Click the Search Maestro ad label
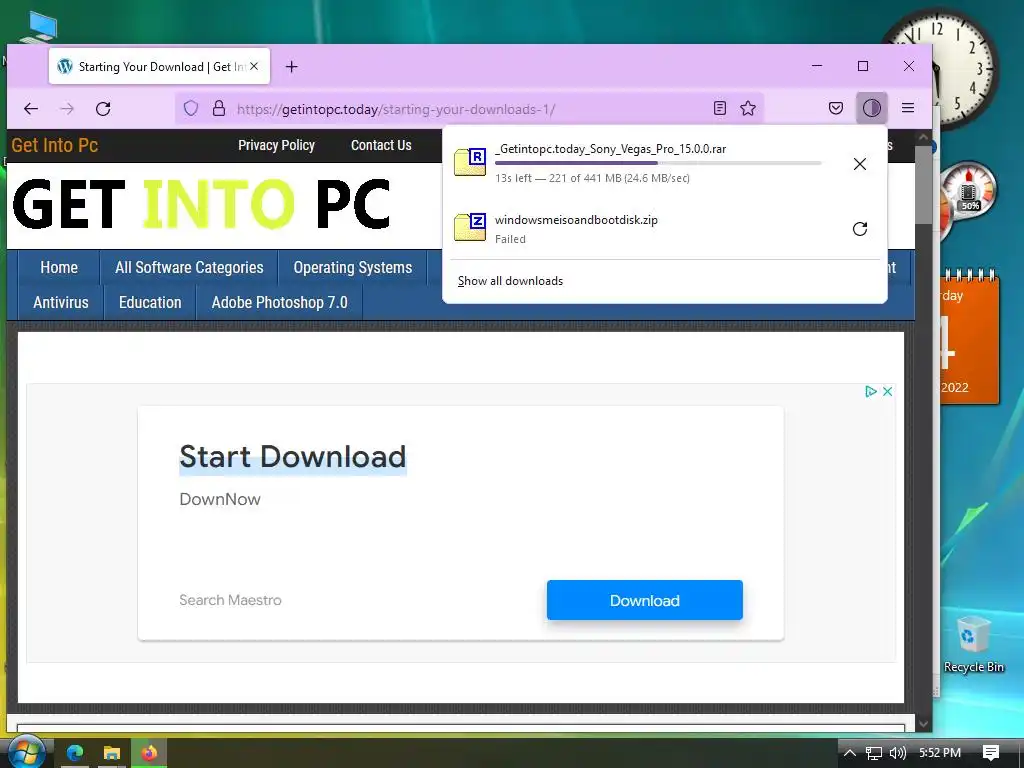1024x768 pixels. point(231,600)
